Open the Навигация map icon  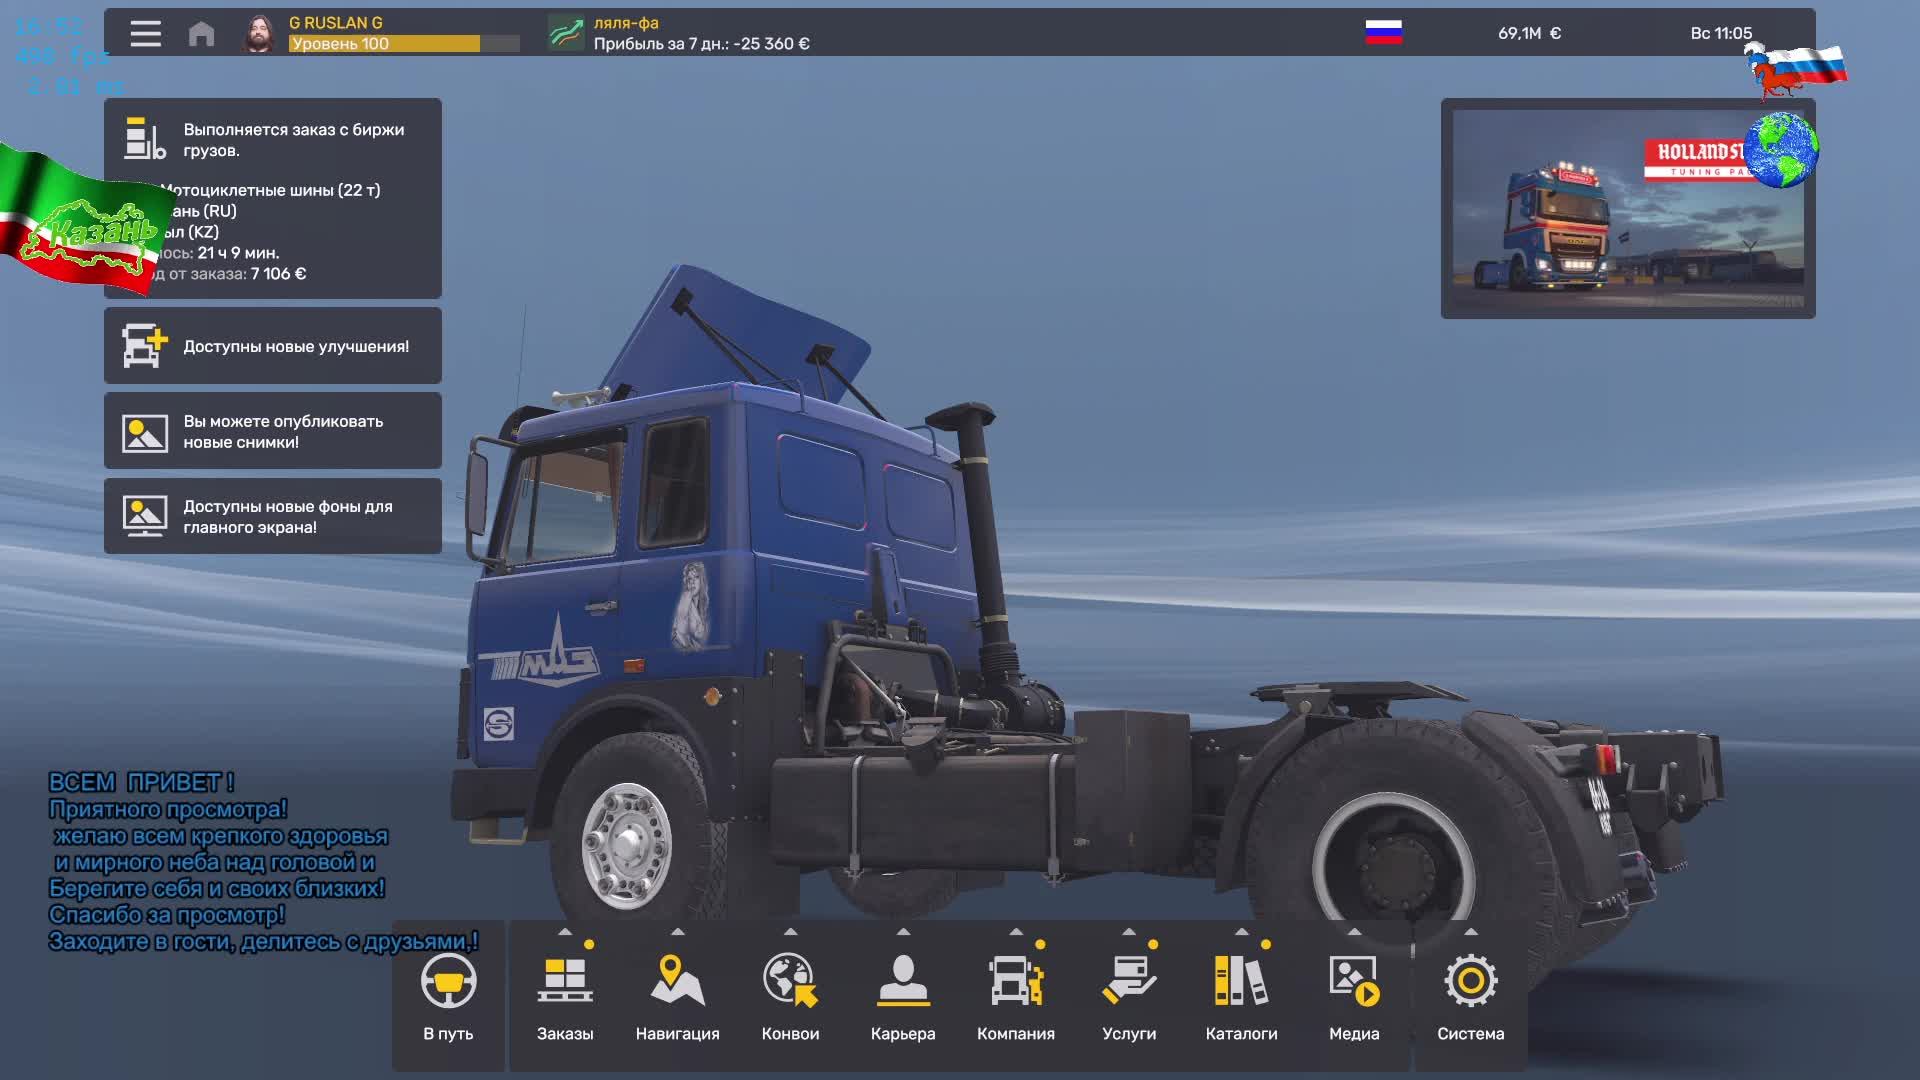pos(677,980)
